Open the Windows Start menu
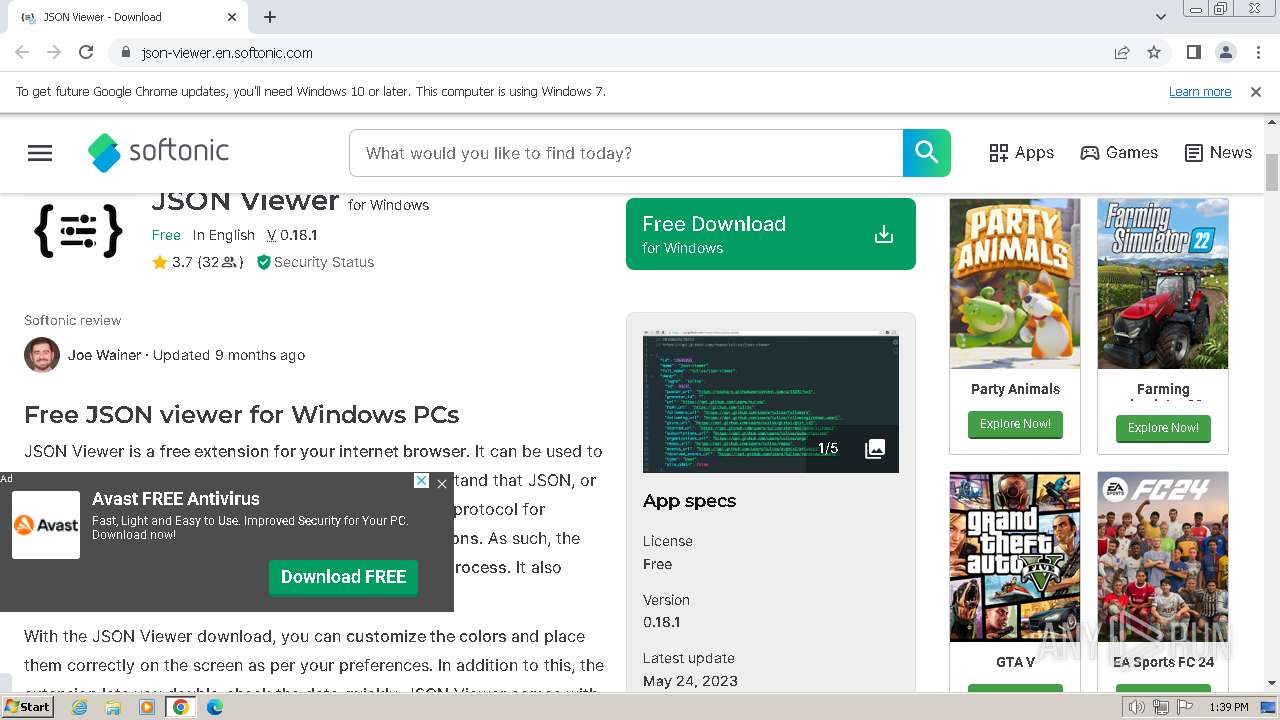This screenshot has height=720, width=1280. [x=27, y=707]
